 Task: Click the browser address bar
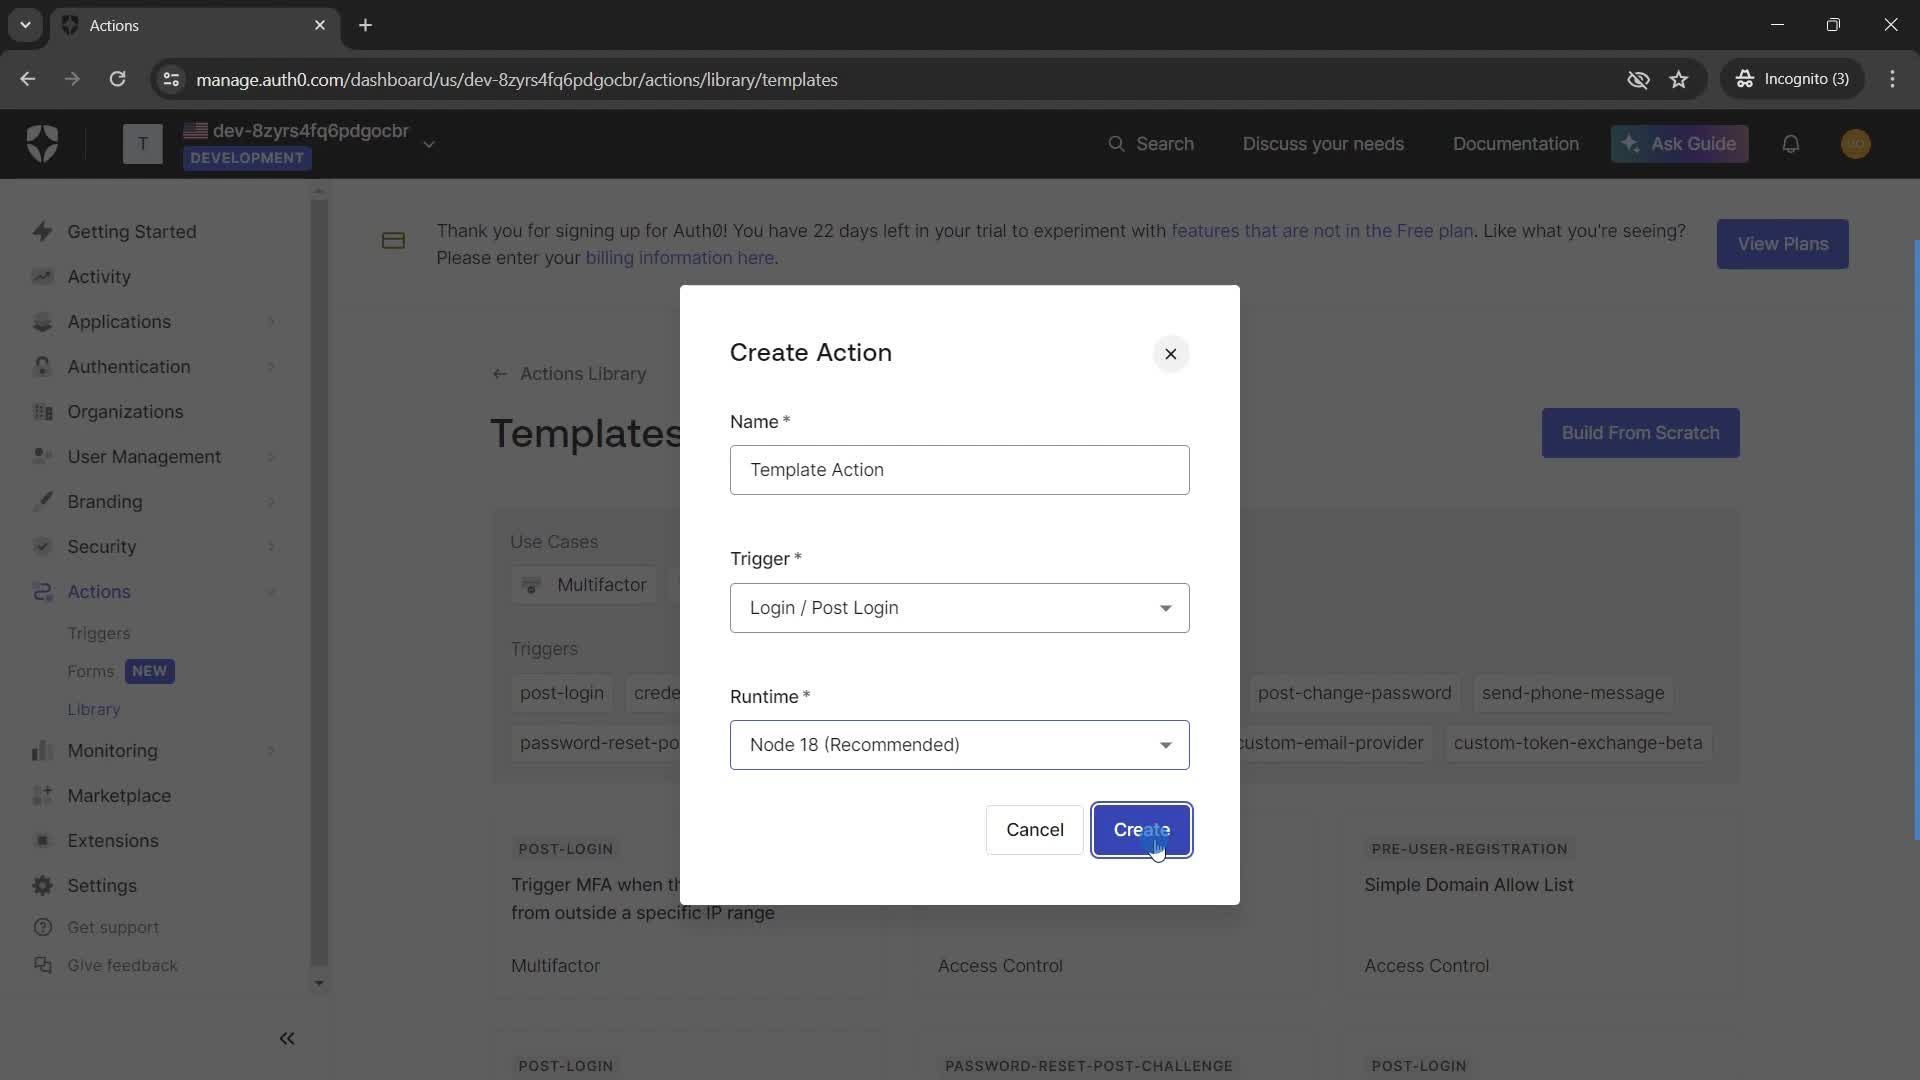click(x=900, y=79)
